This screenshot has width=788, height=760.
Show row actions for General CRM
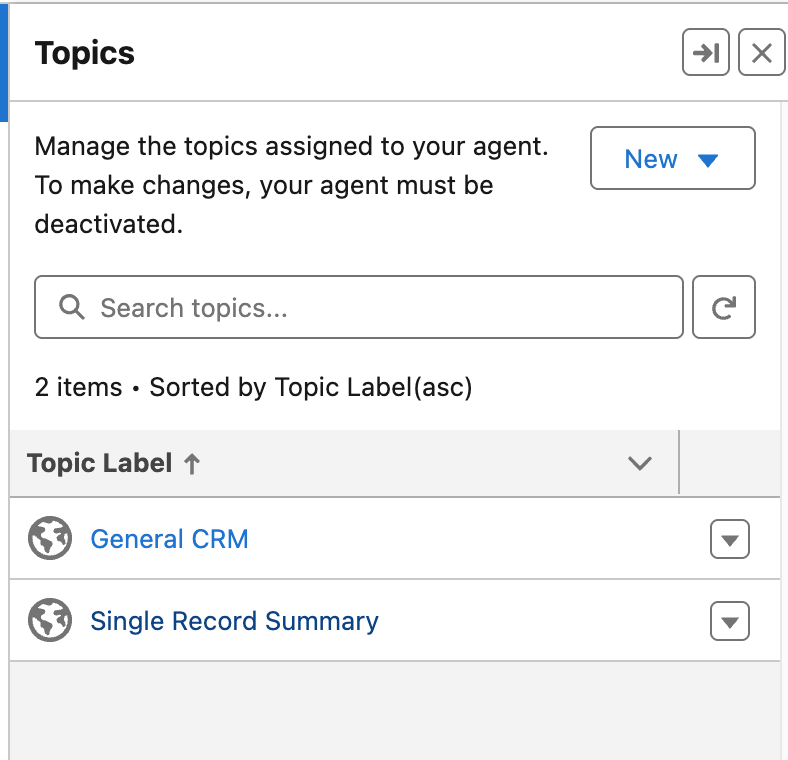729,540
